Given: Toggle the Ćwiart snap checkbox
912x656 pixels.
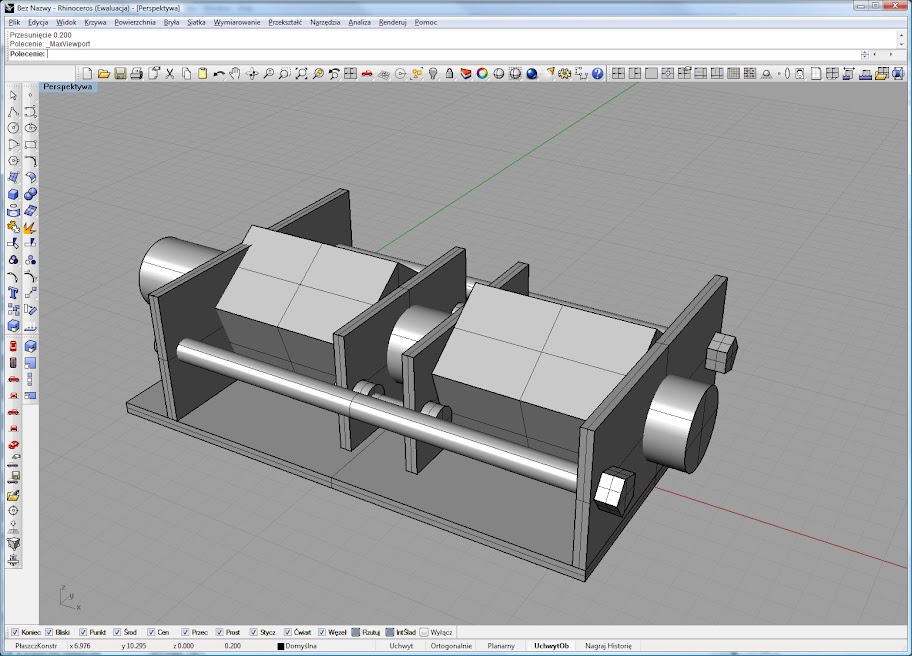Looking at the screenshot, I should pyautogui.click(x=288, y=632).
